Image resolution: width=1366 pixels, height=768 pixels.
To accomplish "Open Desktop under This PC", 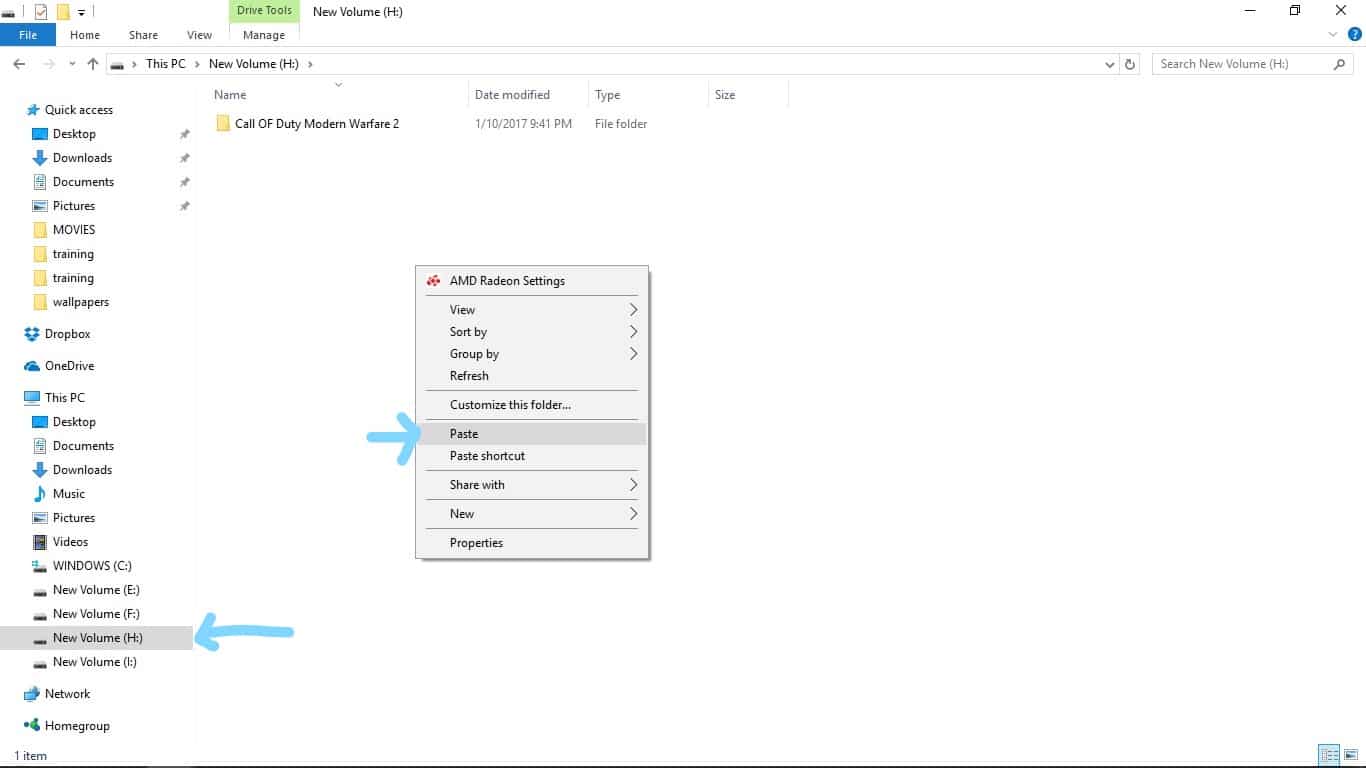I will 74,422.
